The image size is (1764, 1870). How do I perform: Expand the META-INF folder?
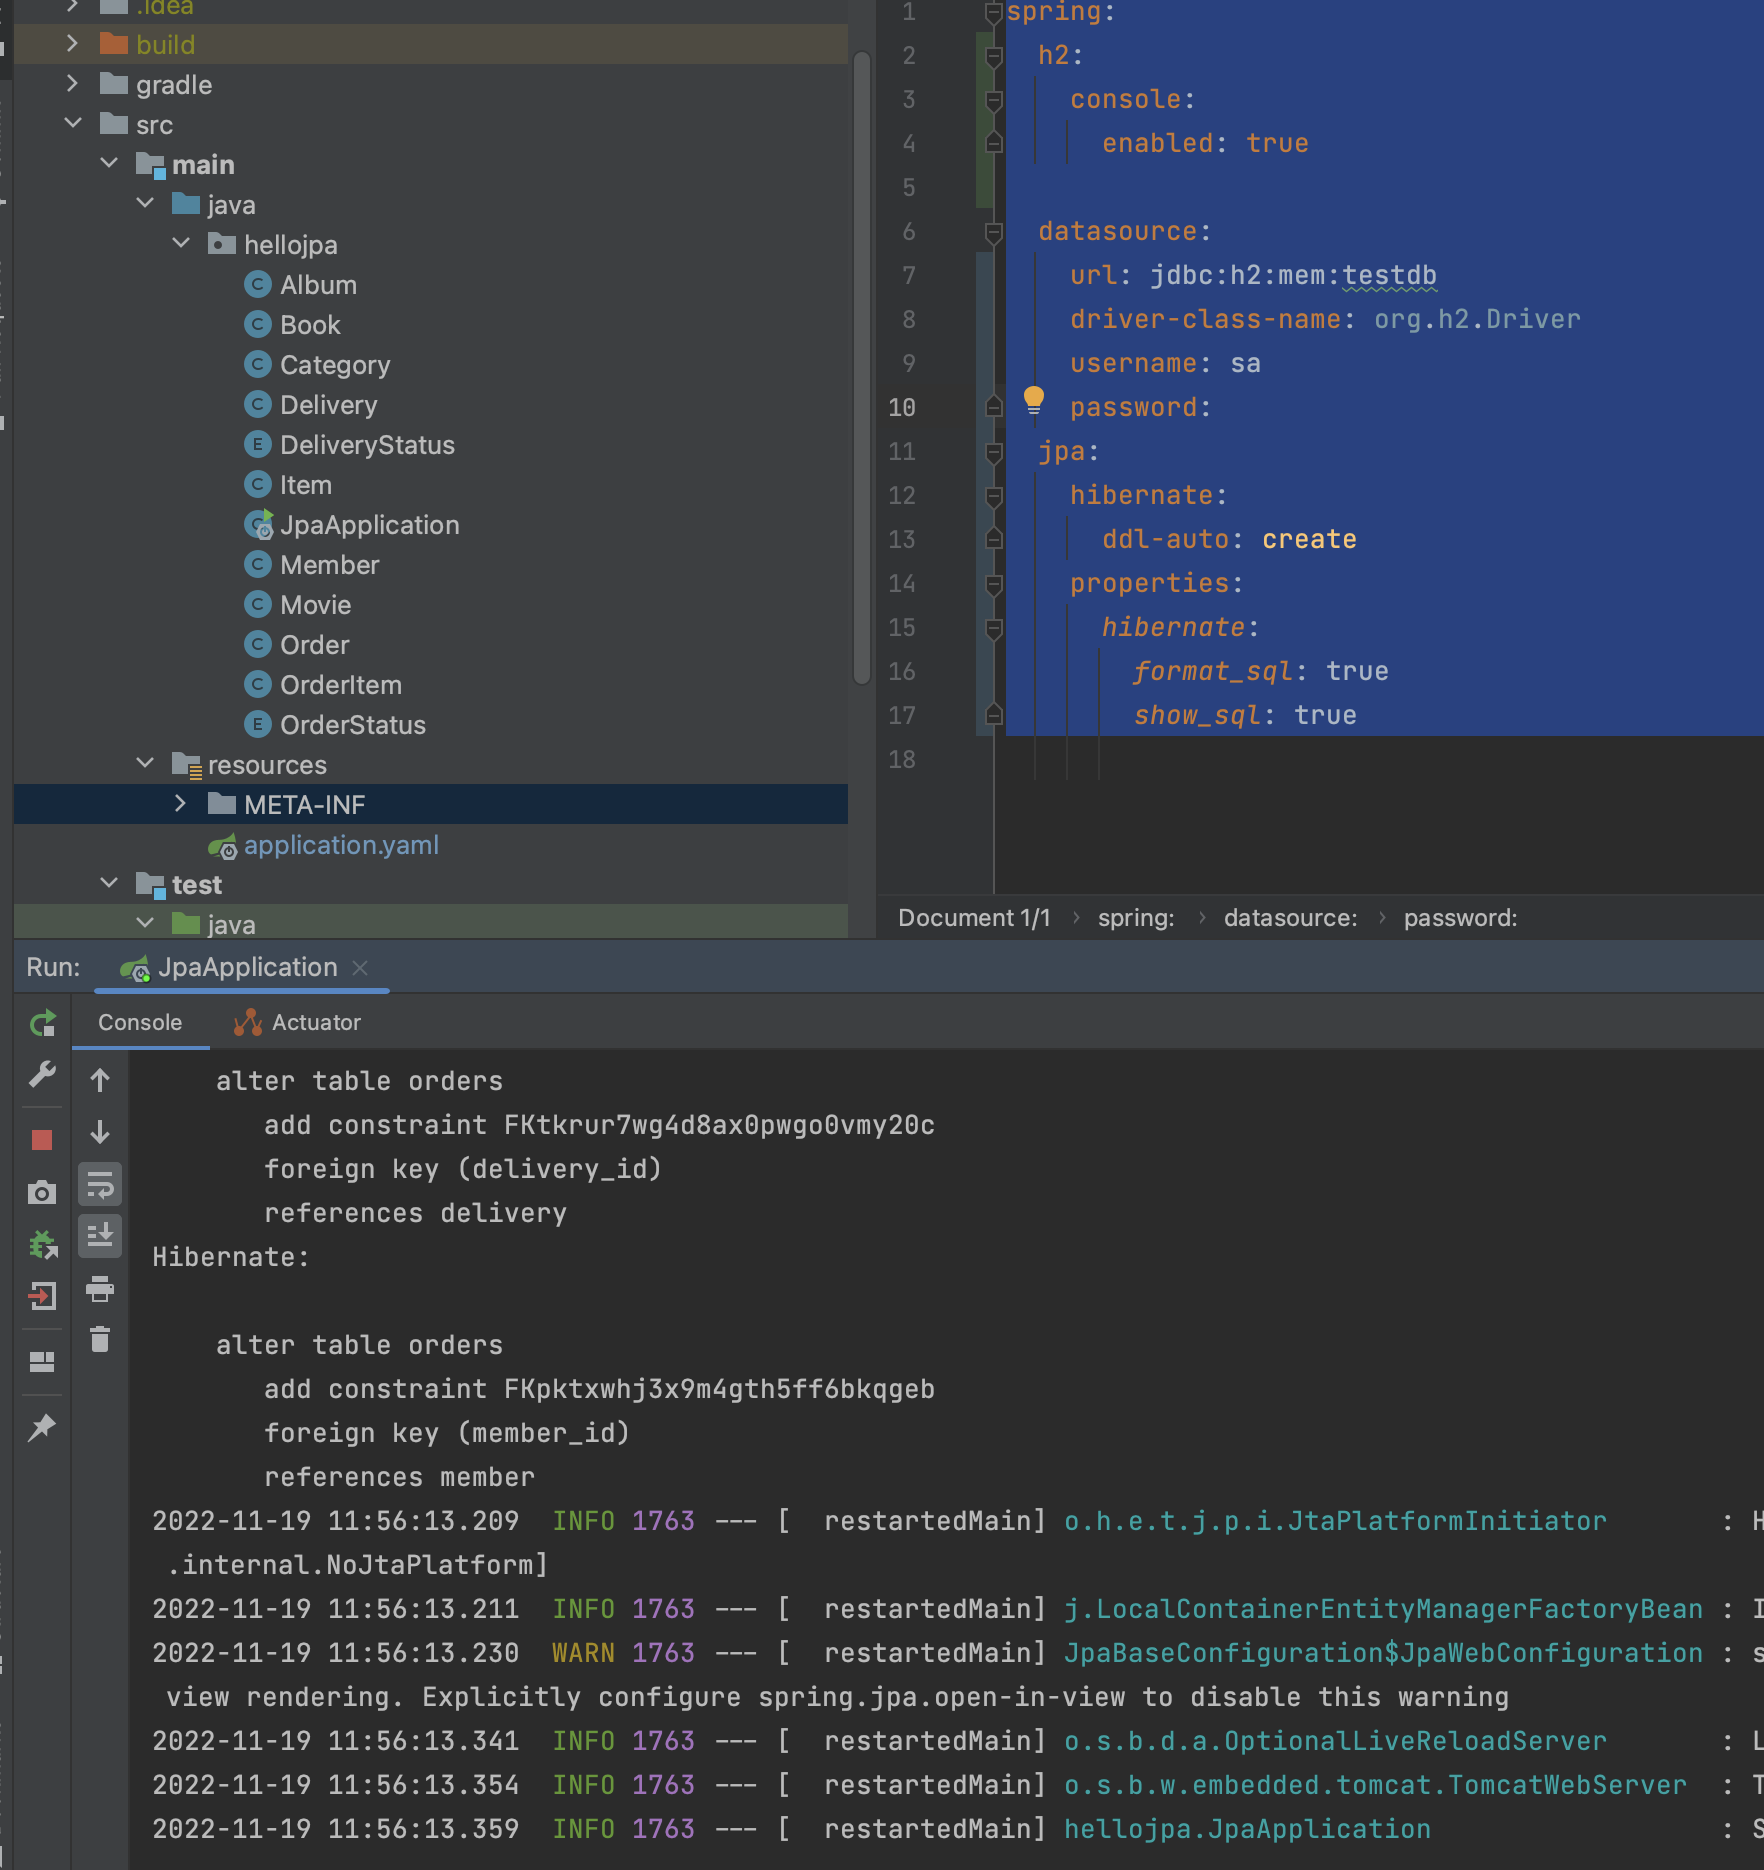(x=181, y=804)
